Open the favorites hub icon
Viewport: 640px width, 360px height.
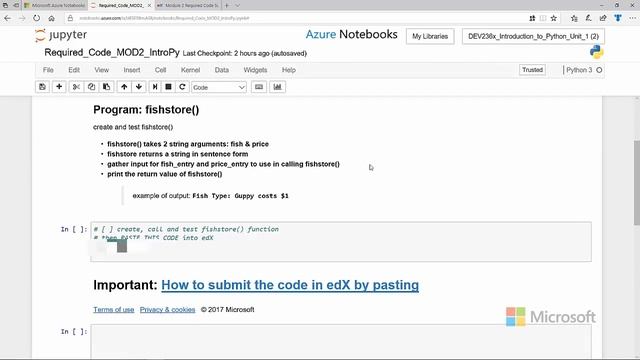pos(574,18)
